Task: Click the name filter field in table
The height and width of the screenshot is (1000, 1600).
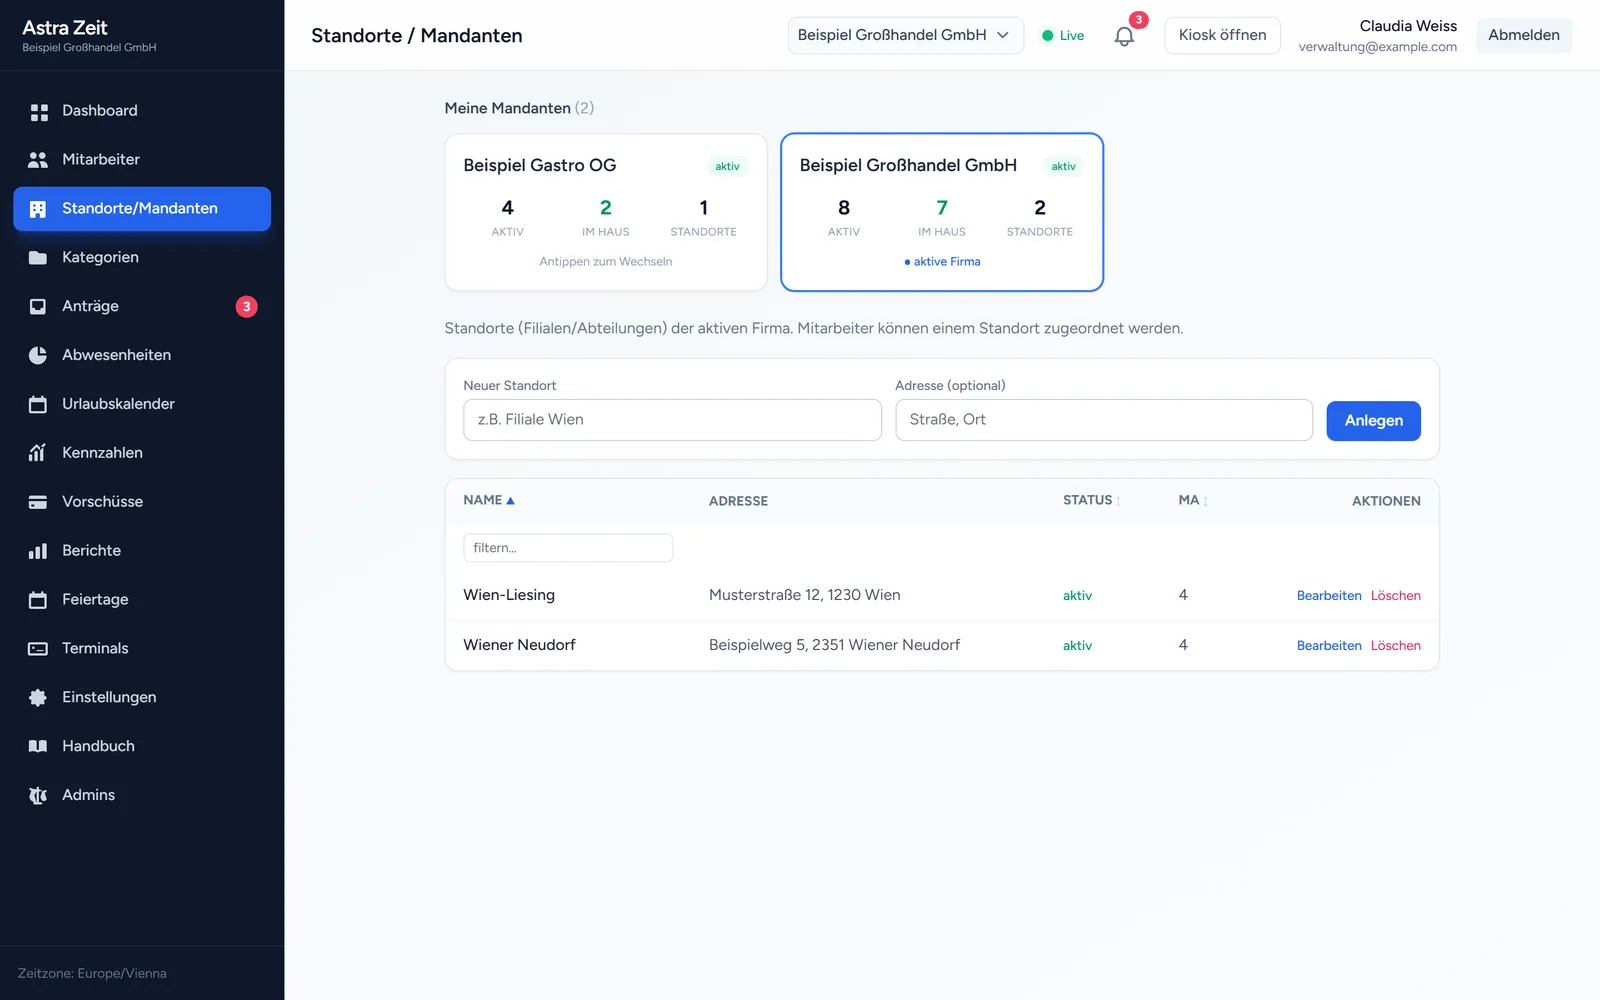Action: [568, 548]
